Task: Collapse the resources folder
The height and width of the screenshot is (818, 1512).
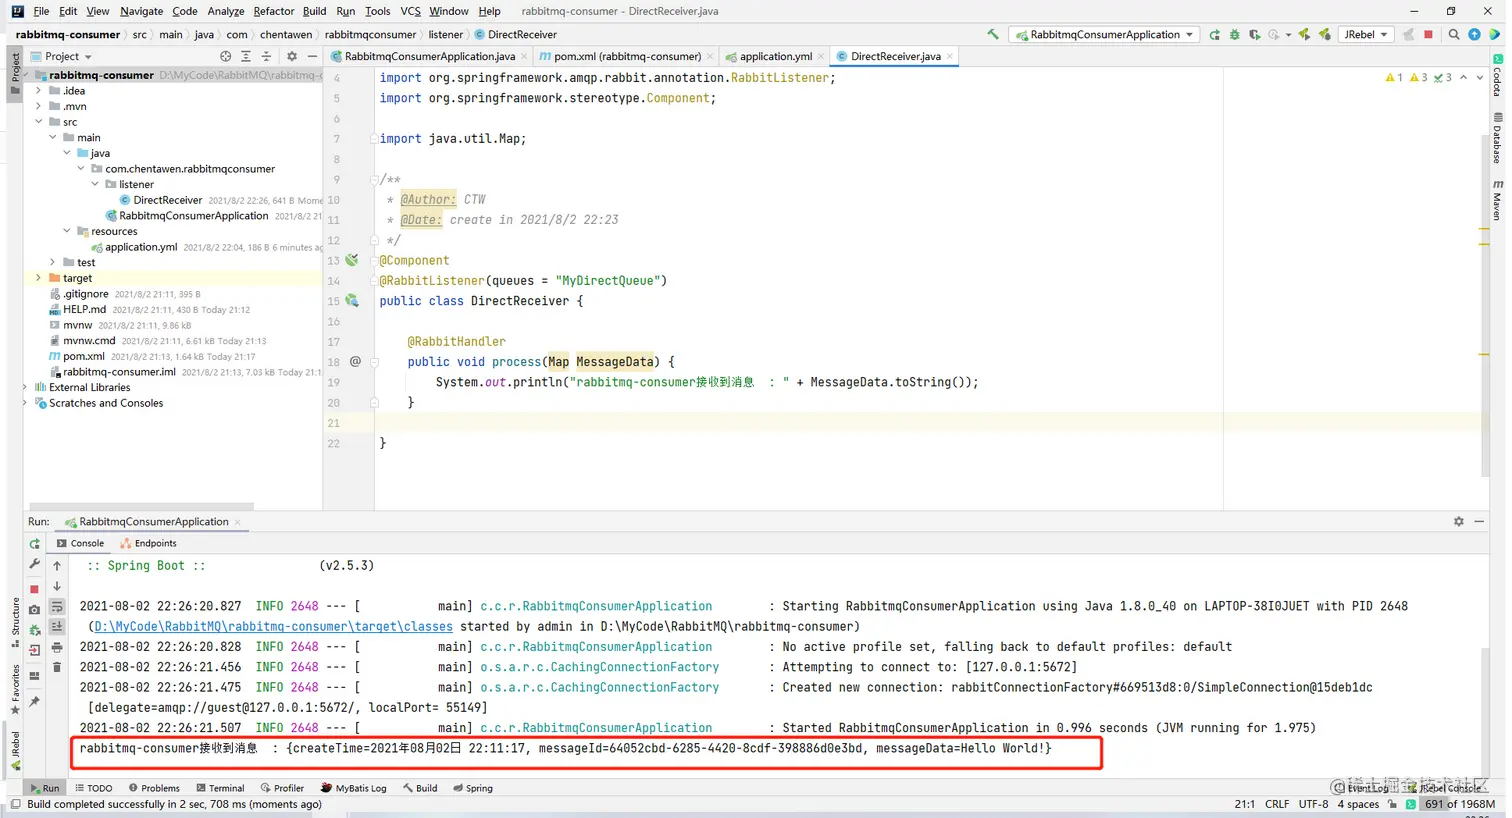Action: 67,231
